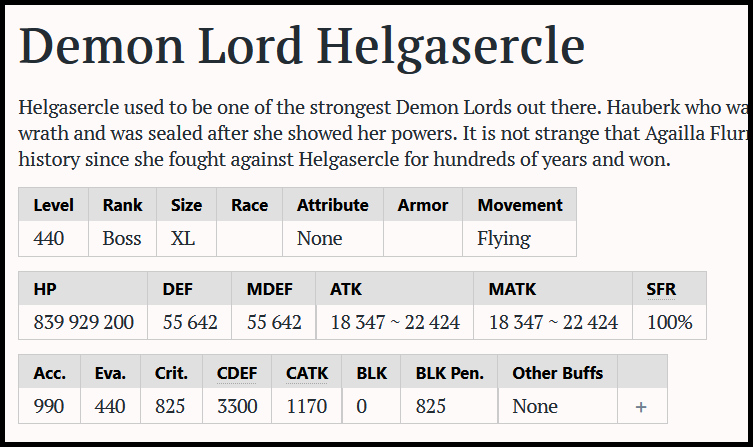Click the Movement value Flying
The height and width of the screenshot is (447, 753).
504,239
